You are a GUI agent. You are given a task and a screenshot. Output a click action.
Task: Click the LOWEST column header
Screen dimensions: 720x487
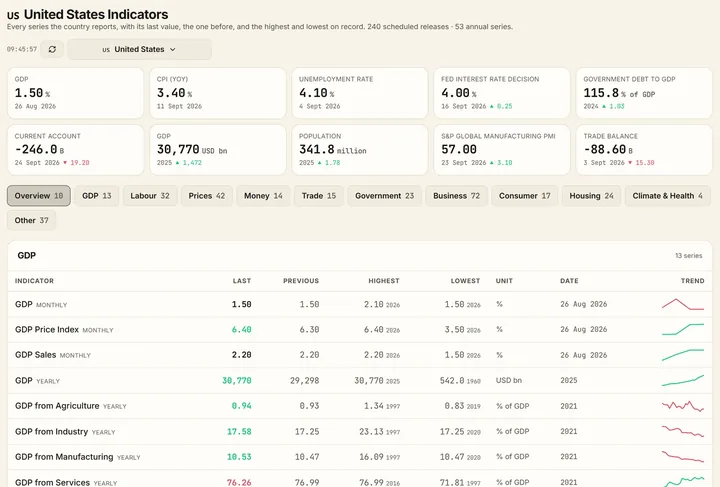point(465,281)
